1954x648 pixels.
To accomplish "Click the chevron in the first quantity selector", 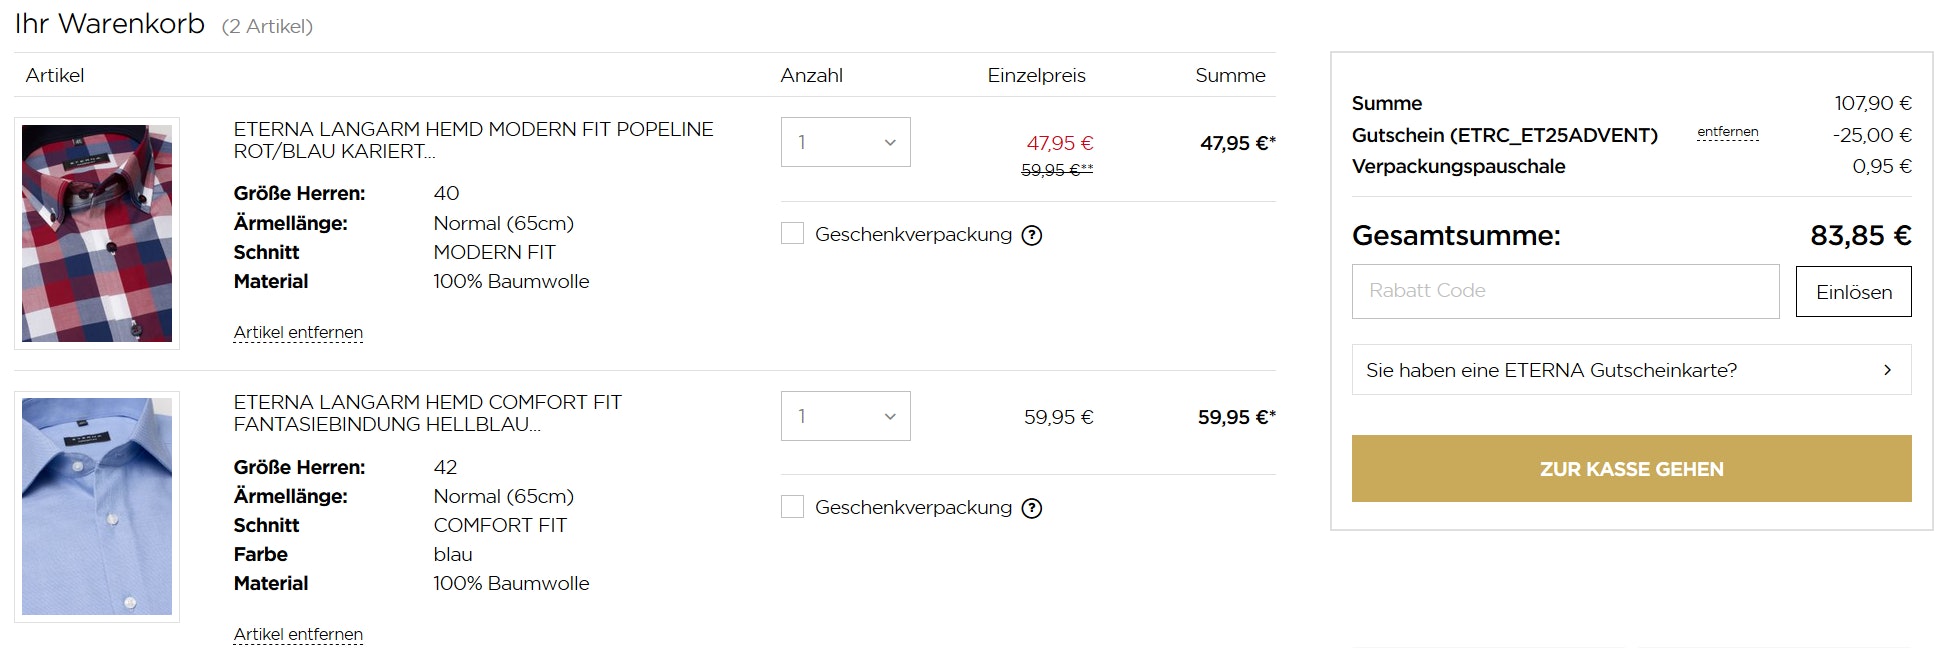I will pyautogui.click(x=890, y=143).
